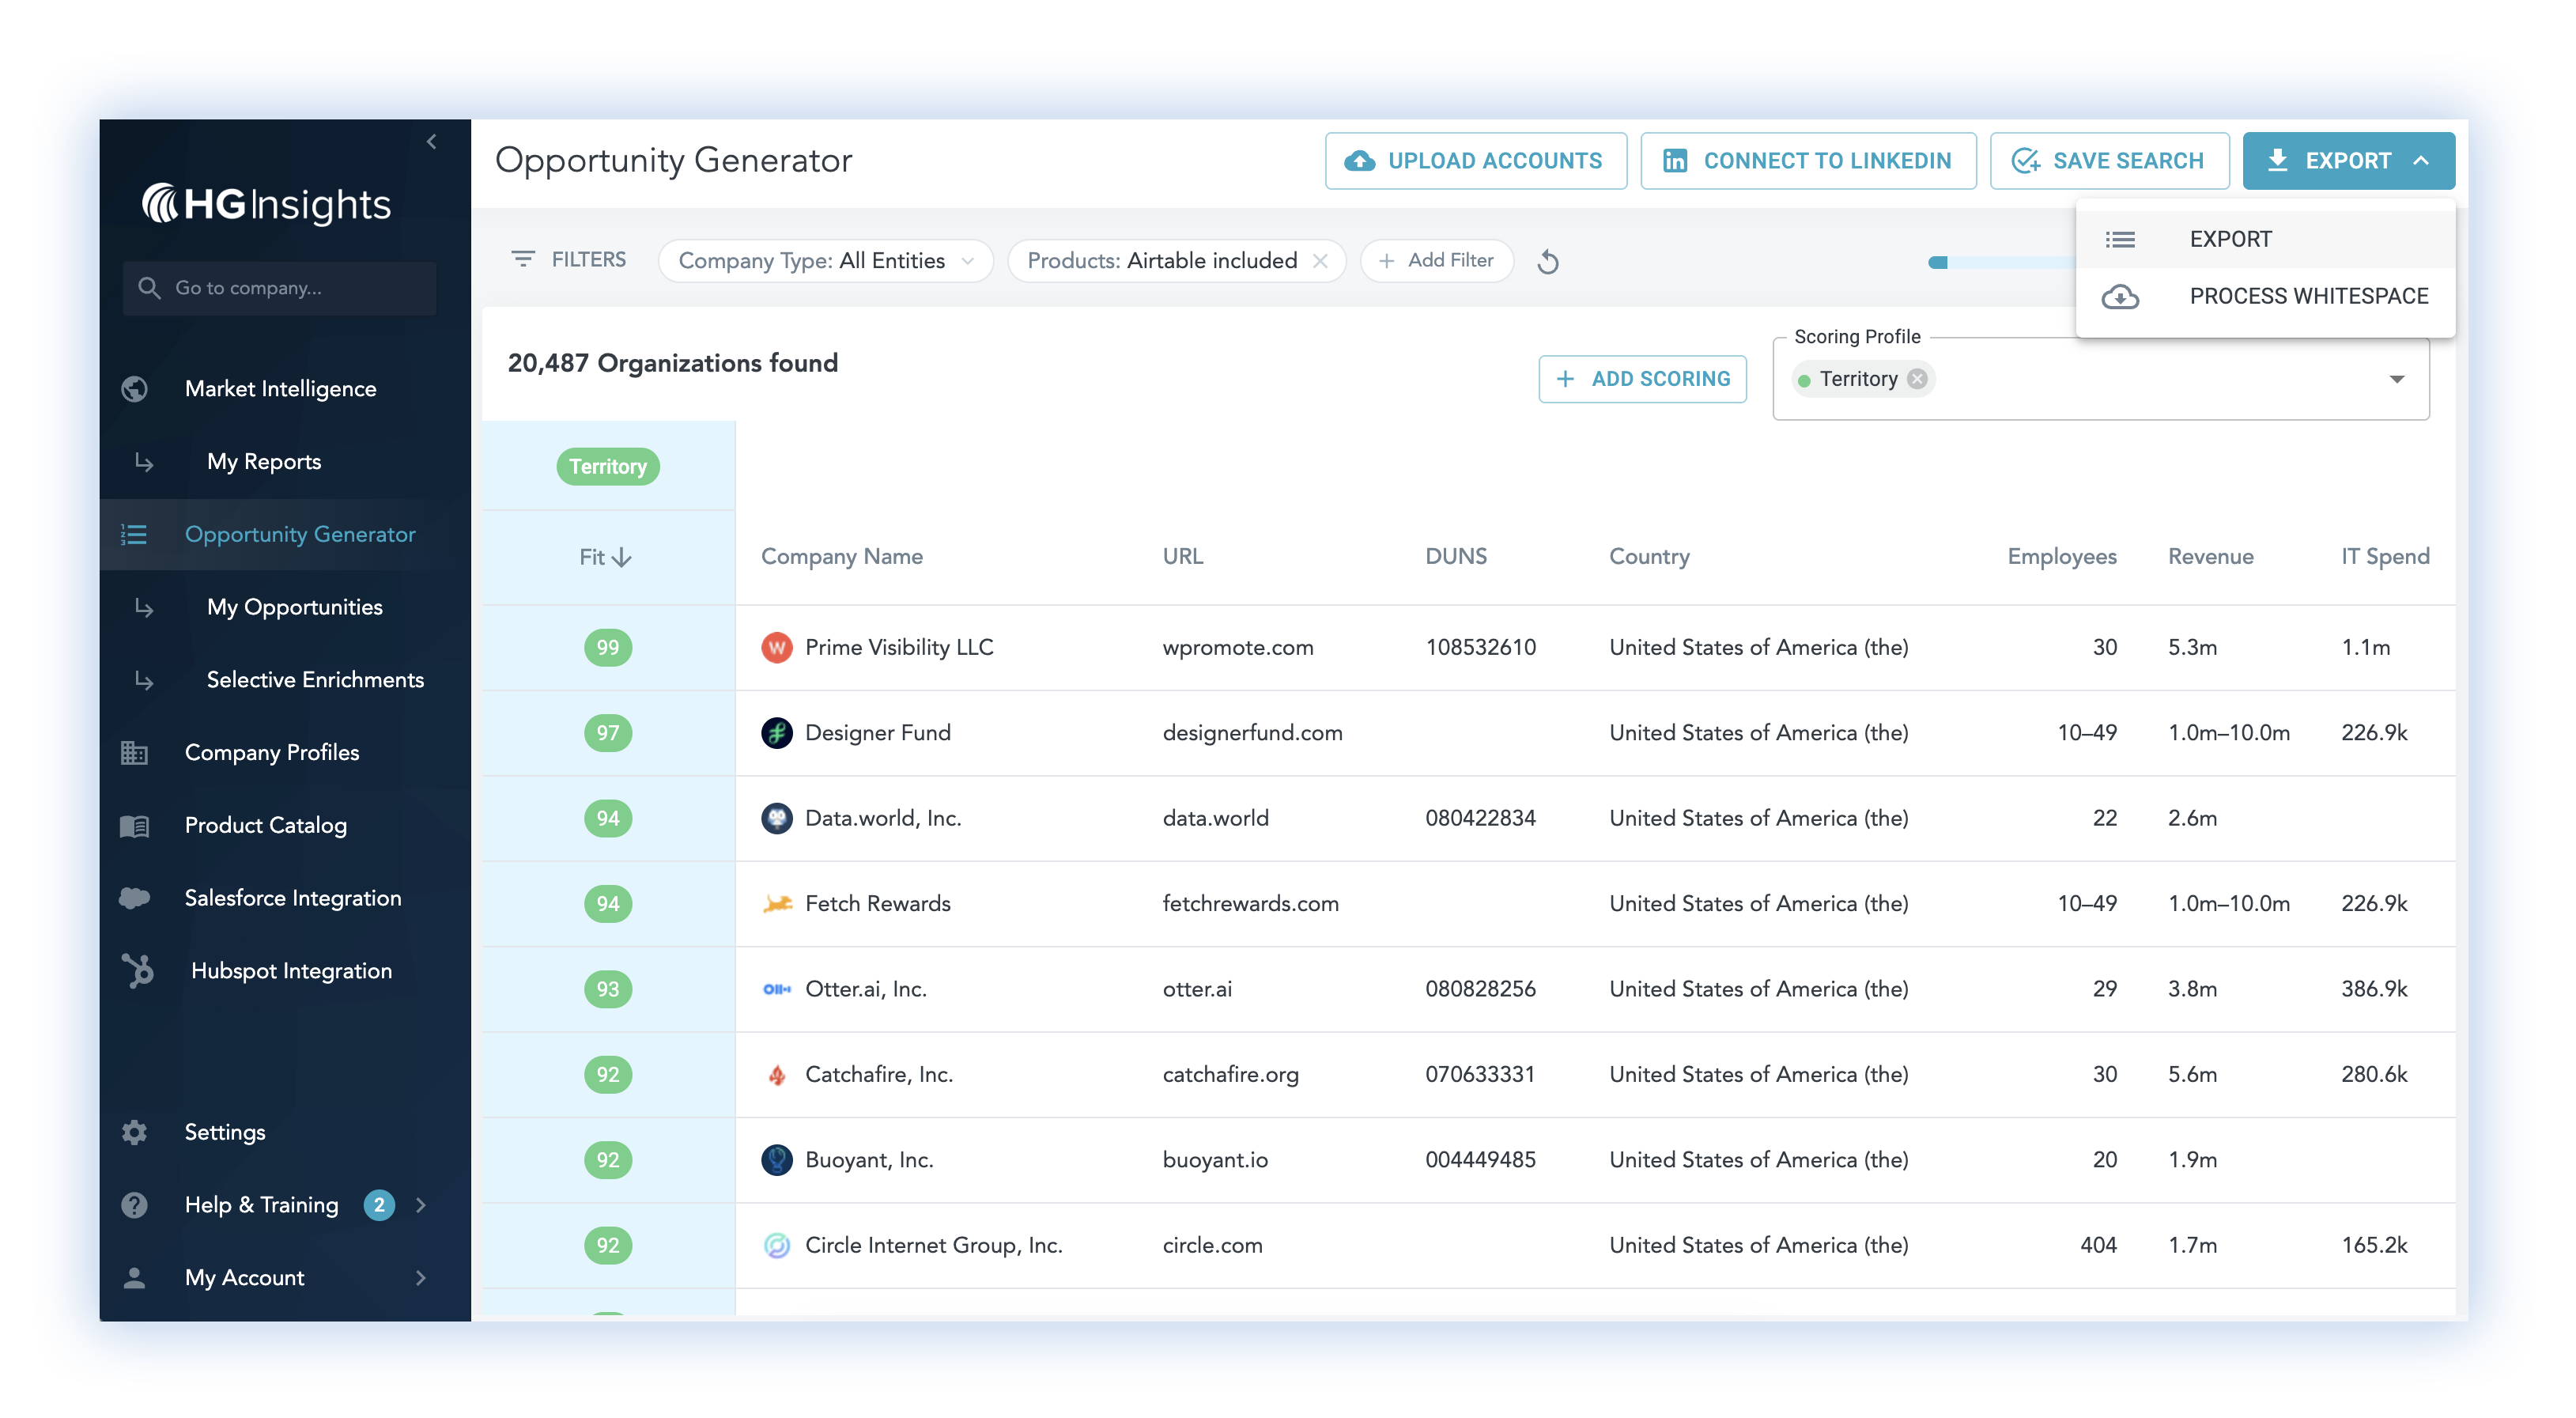Expand the Help & Training submenu

(421, 1205)
